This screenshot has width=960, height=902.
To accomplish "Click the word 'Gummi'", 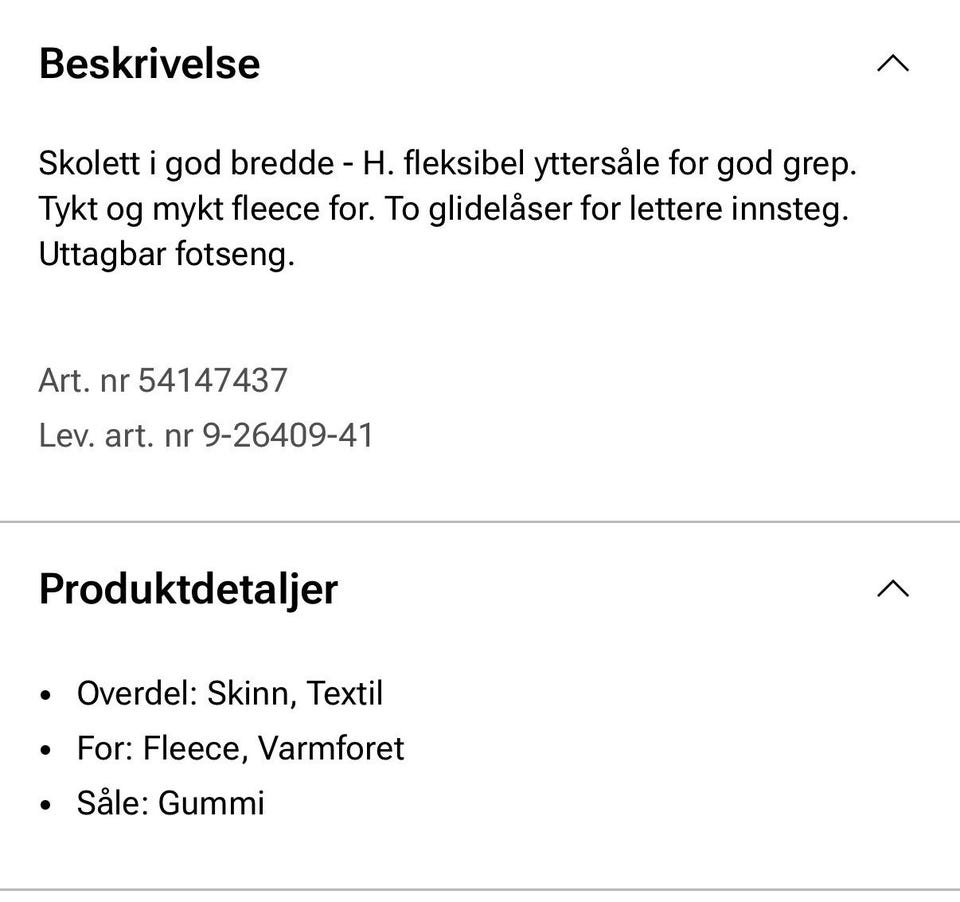I will (x=211, y=803).
